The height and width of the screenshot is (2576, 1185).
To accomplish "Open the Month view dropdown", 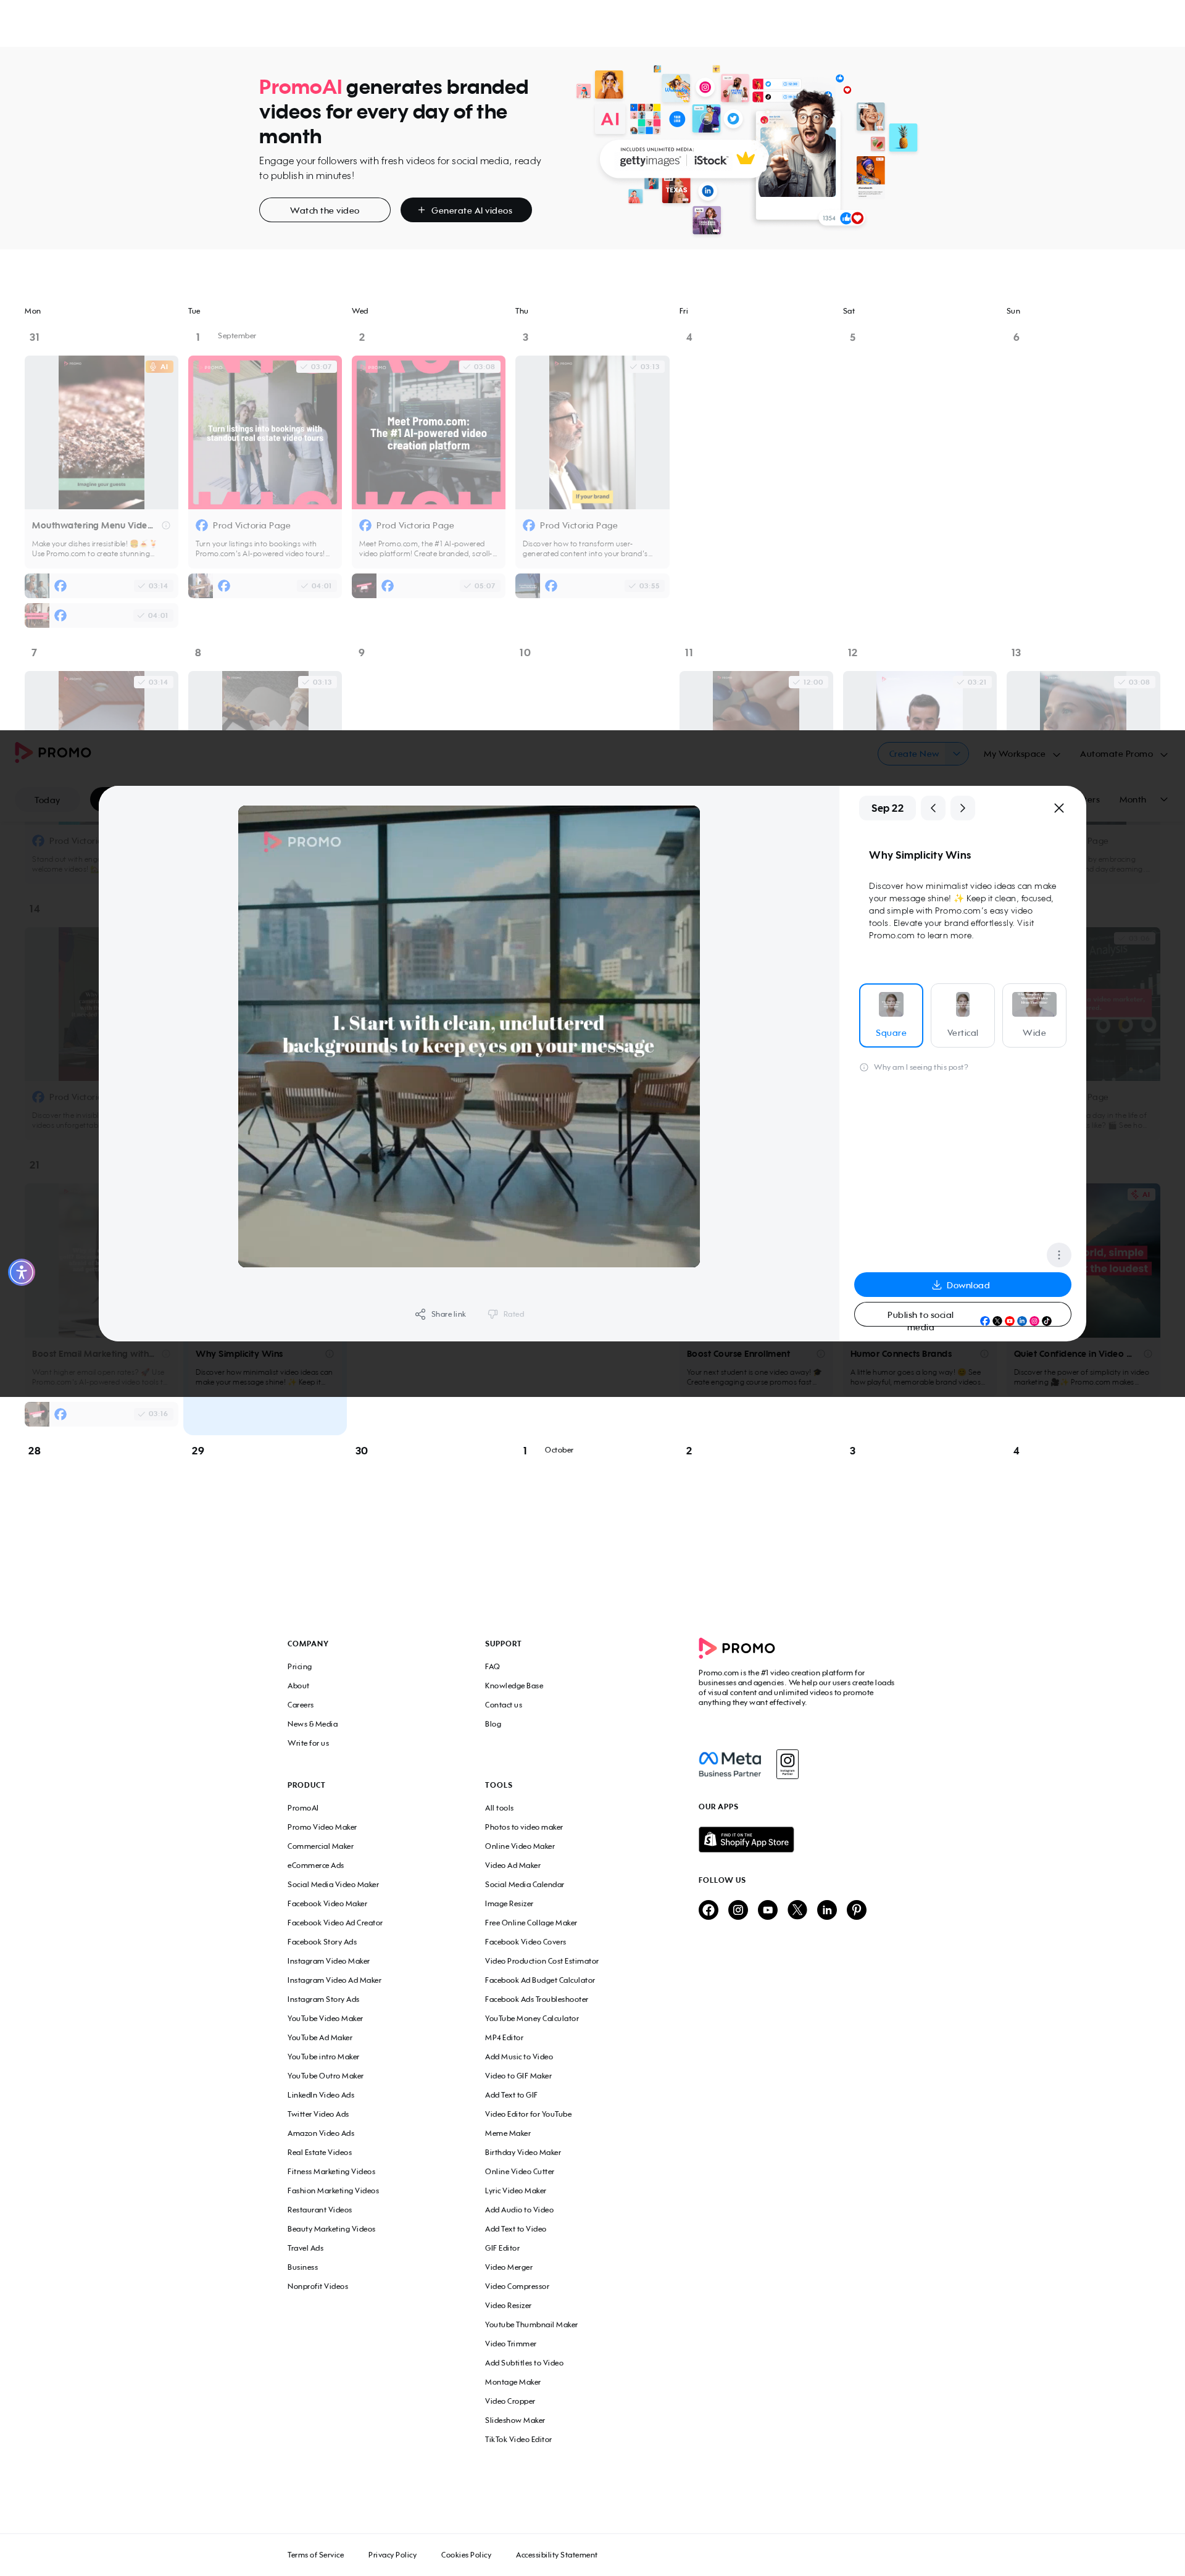I will click(x=1143, y=800).
